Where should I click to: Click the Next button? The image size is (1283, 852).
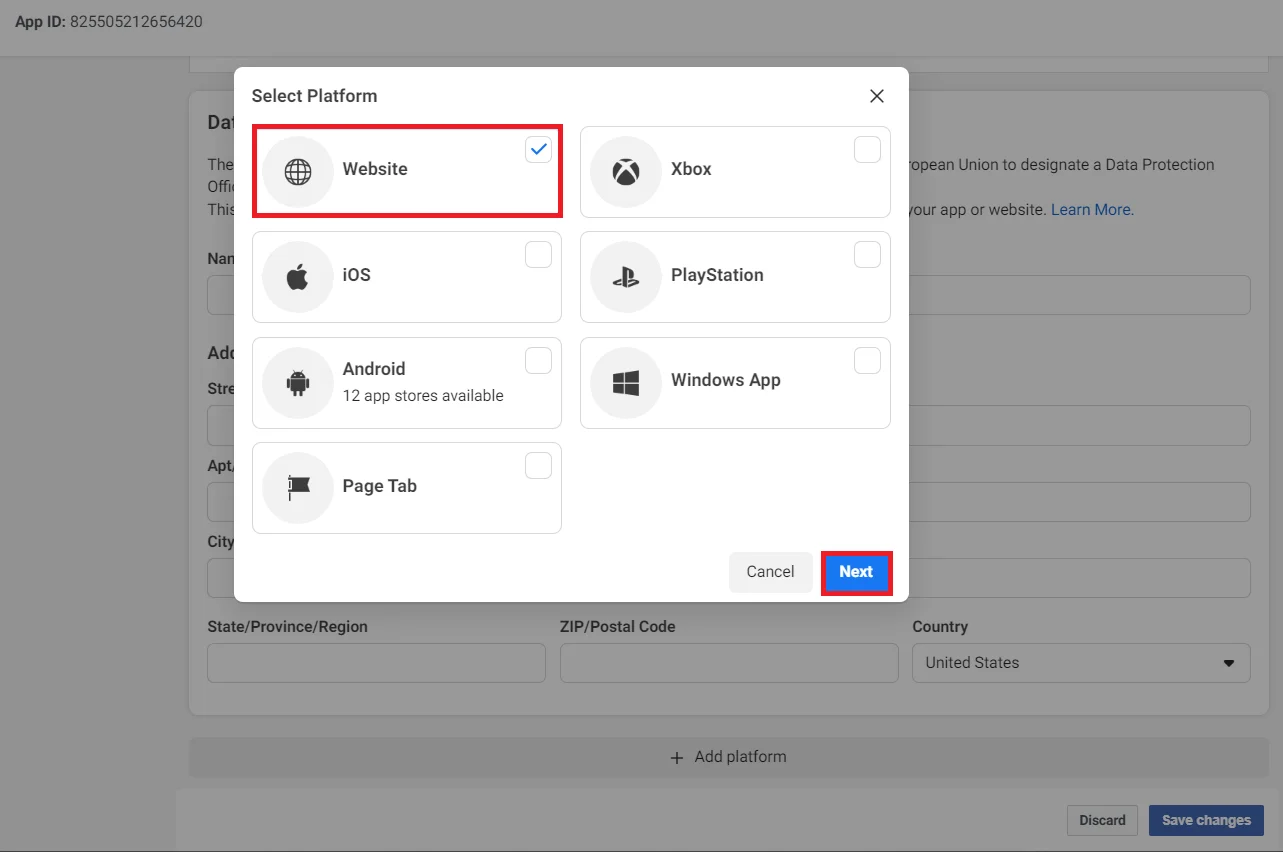point(856,572)
